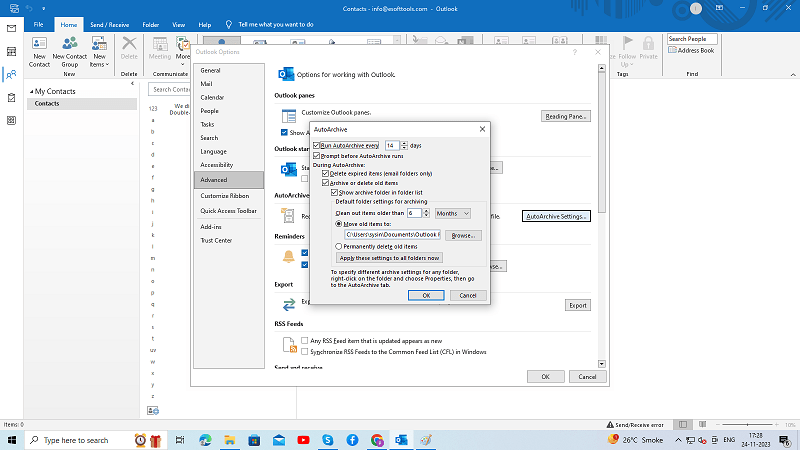
Task: Open Task View on the taskbar
Action: [180, 440]
